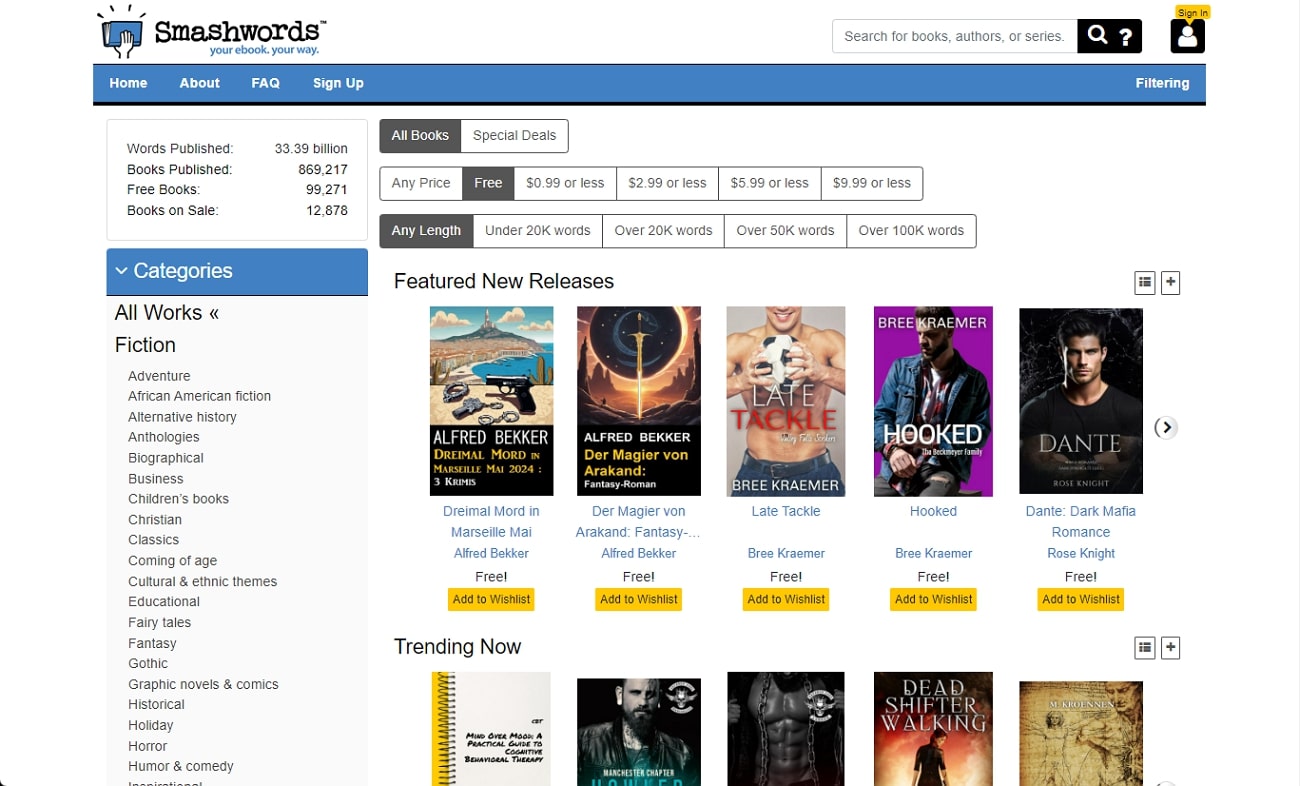Select Fiction category heading

point(145,345)
